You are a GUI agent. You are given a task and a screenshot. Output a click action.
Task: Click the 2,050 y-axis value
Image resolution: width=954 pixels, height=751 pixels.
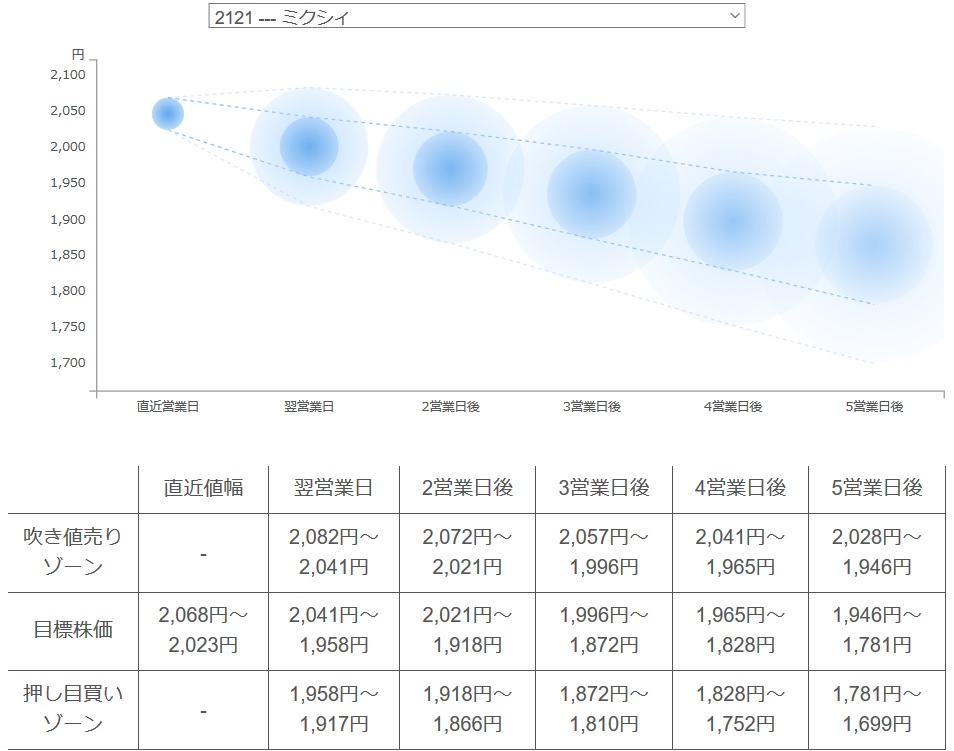pyautogui.click(x=68, y=111)
